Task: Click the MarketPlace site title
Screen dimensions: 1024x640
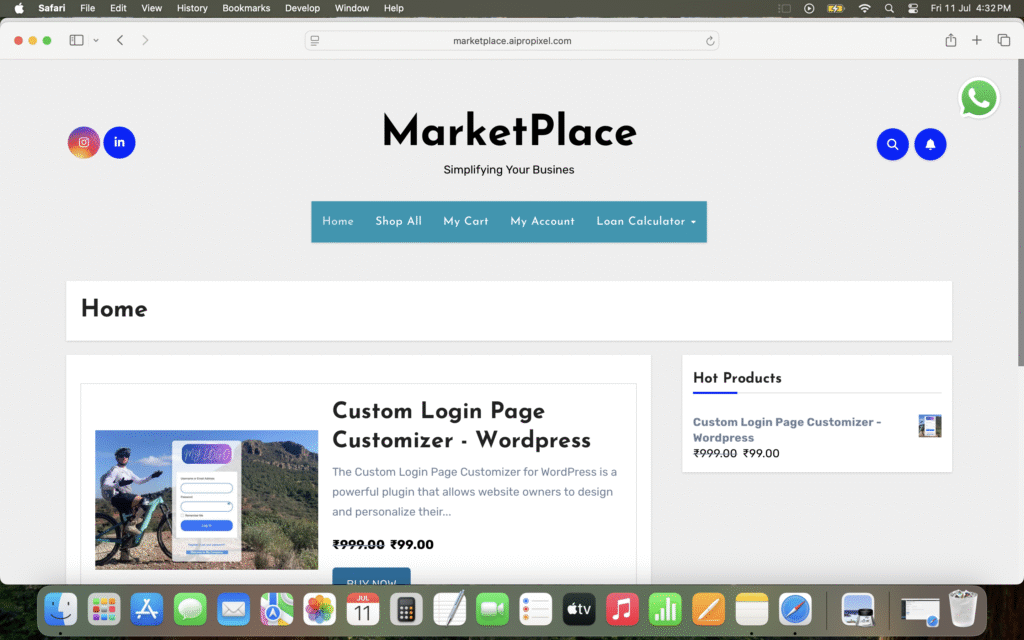Action: coord(509,131)
